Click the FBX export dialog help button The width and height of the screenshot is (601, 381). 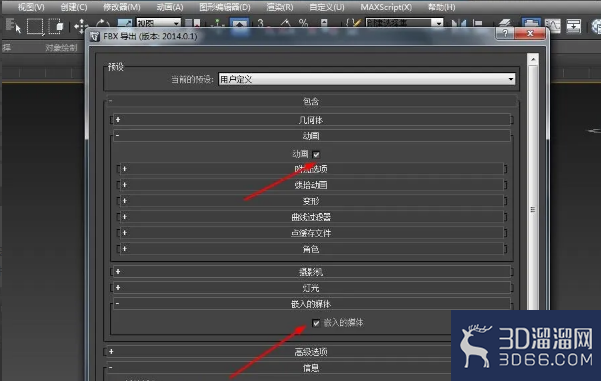pos(505,34)
